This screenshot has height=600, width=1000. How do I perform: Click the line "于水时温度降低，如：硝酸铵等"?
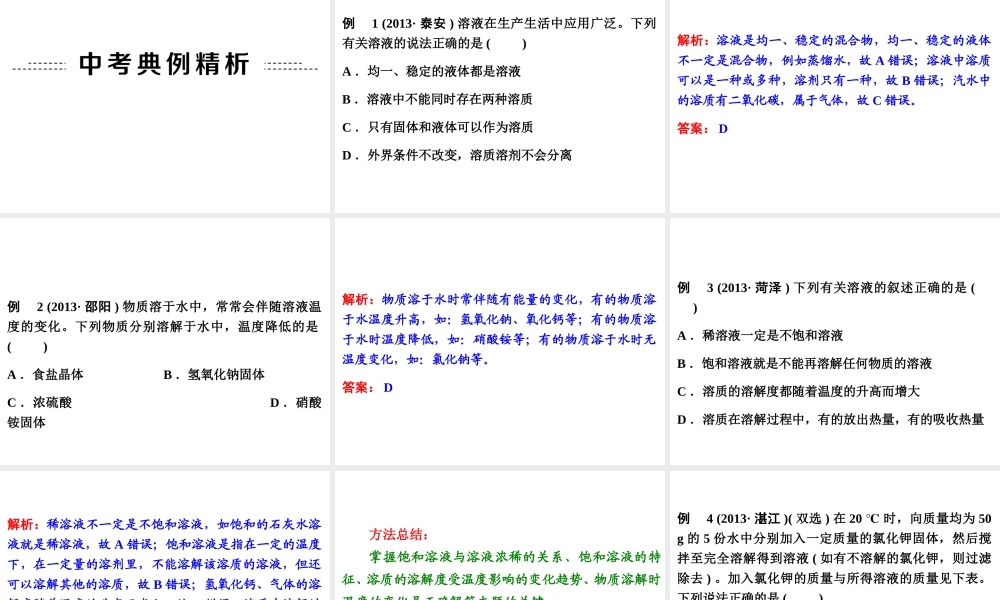[434, 339]
